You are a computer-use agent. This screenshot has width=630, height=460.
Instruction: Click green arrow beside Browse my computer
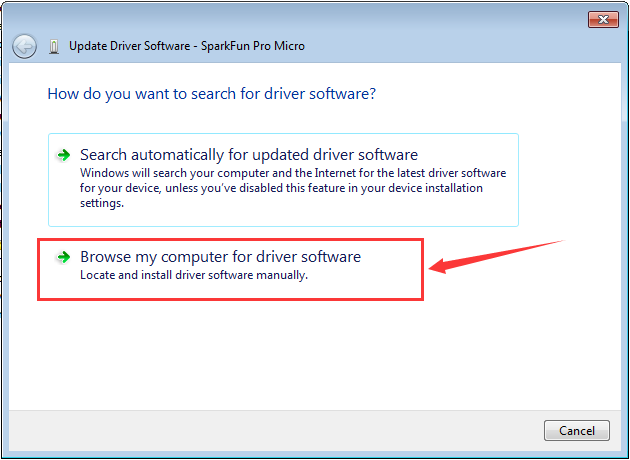click(x=63, y=257)
